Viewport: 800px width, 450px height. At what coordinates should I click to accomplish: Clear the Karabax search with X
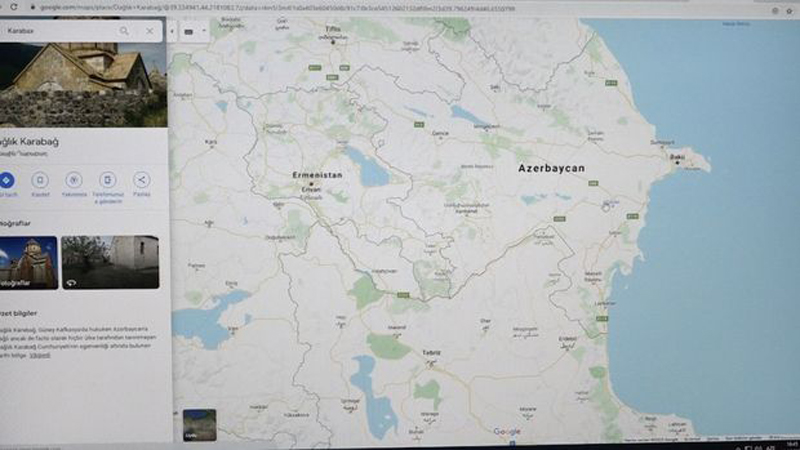coord(150,31)
